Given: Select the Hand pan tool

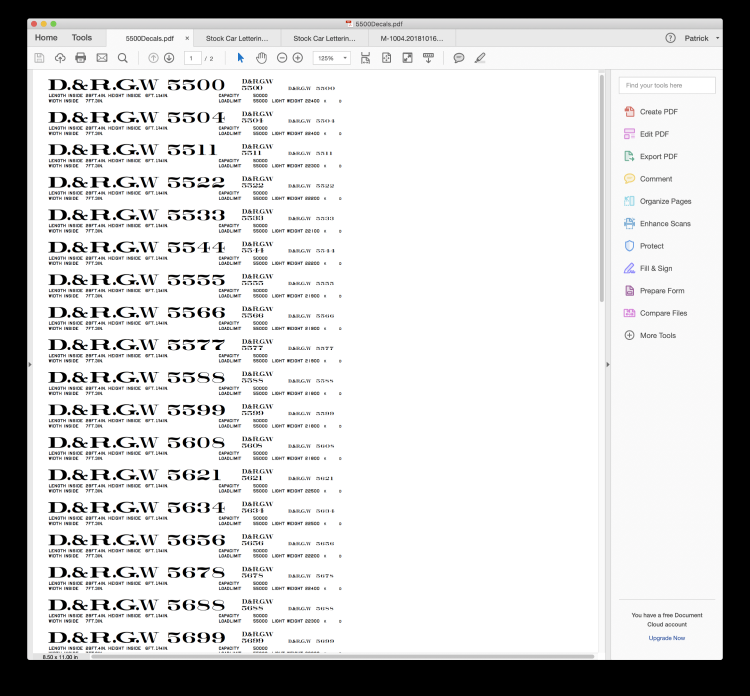Looking at the screenshot, I should click(x=261, y=58).
